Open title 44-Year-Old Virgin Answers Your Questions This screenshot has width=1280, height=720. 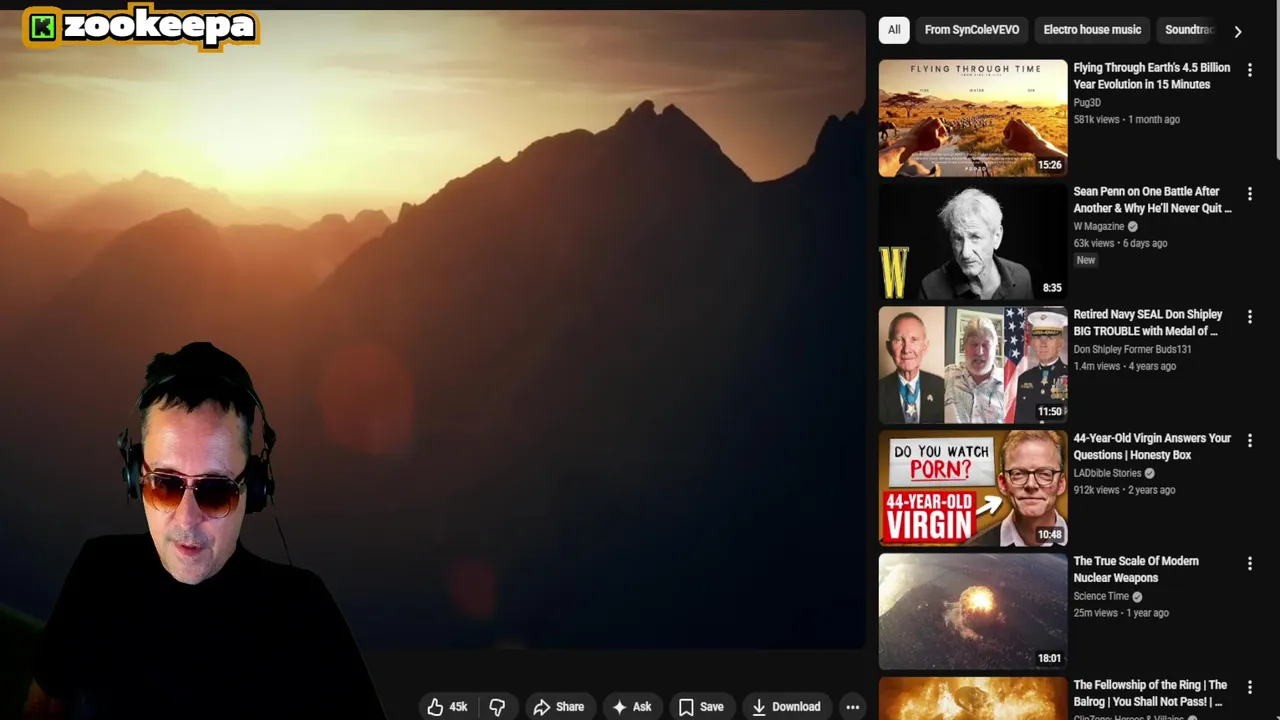tap(1152, 446)
